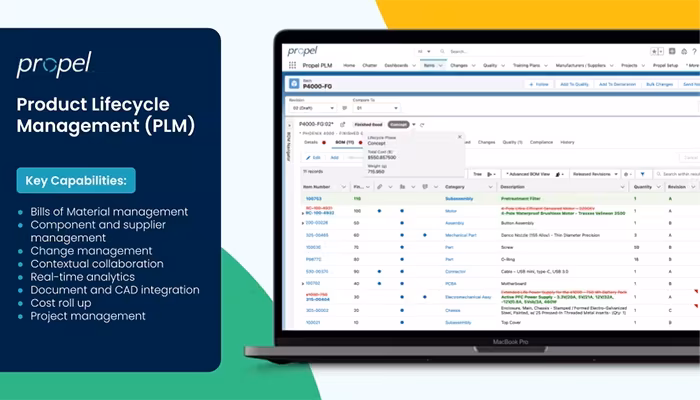This screenshot has width=700, height=400.
Task: Open the Description column menu
Action: point(622,187)
